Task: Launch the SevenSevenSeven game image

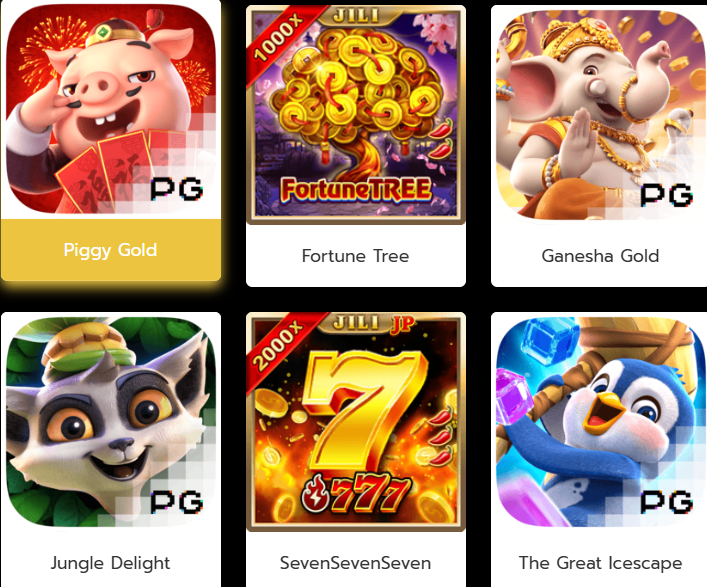Action: click(x=356, y=422)
